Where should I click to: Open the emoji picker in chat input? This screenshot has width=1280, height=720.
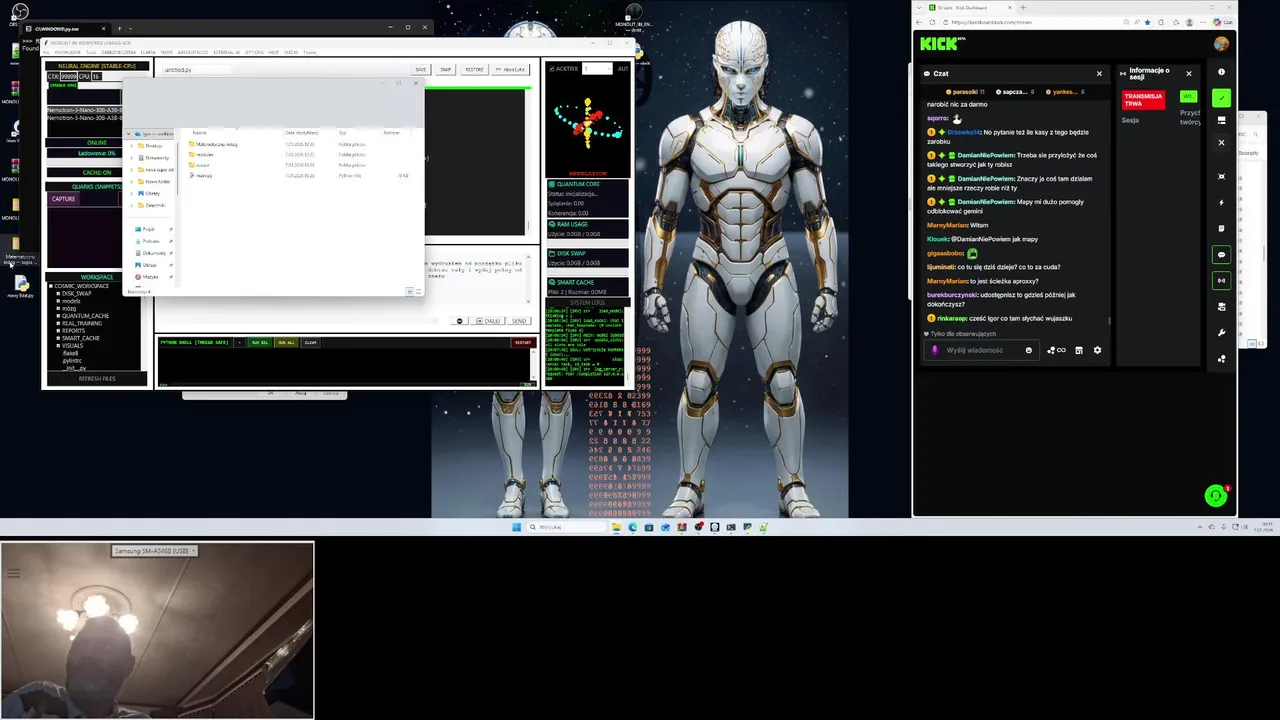click(x=1029, y=350)
